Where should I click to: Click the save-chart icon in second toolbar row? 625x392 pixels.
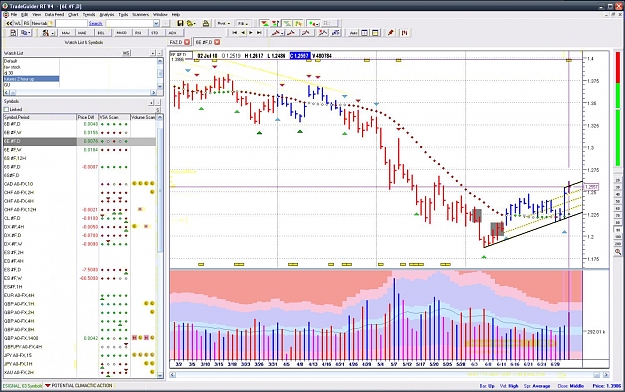tap(13, 33)
